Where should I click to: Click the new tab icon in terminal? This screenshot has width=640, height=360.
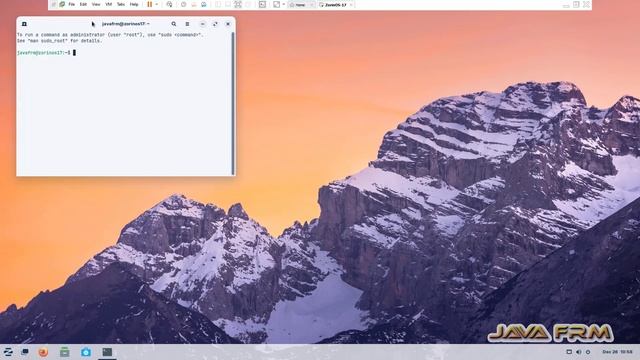(24, 24)
